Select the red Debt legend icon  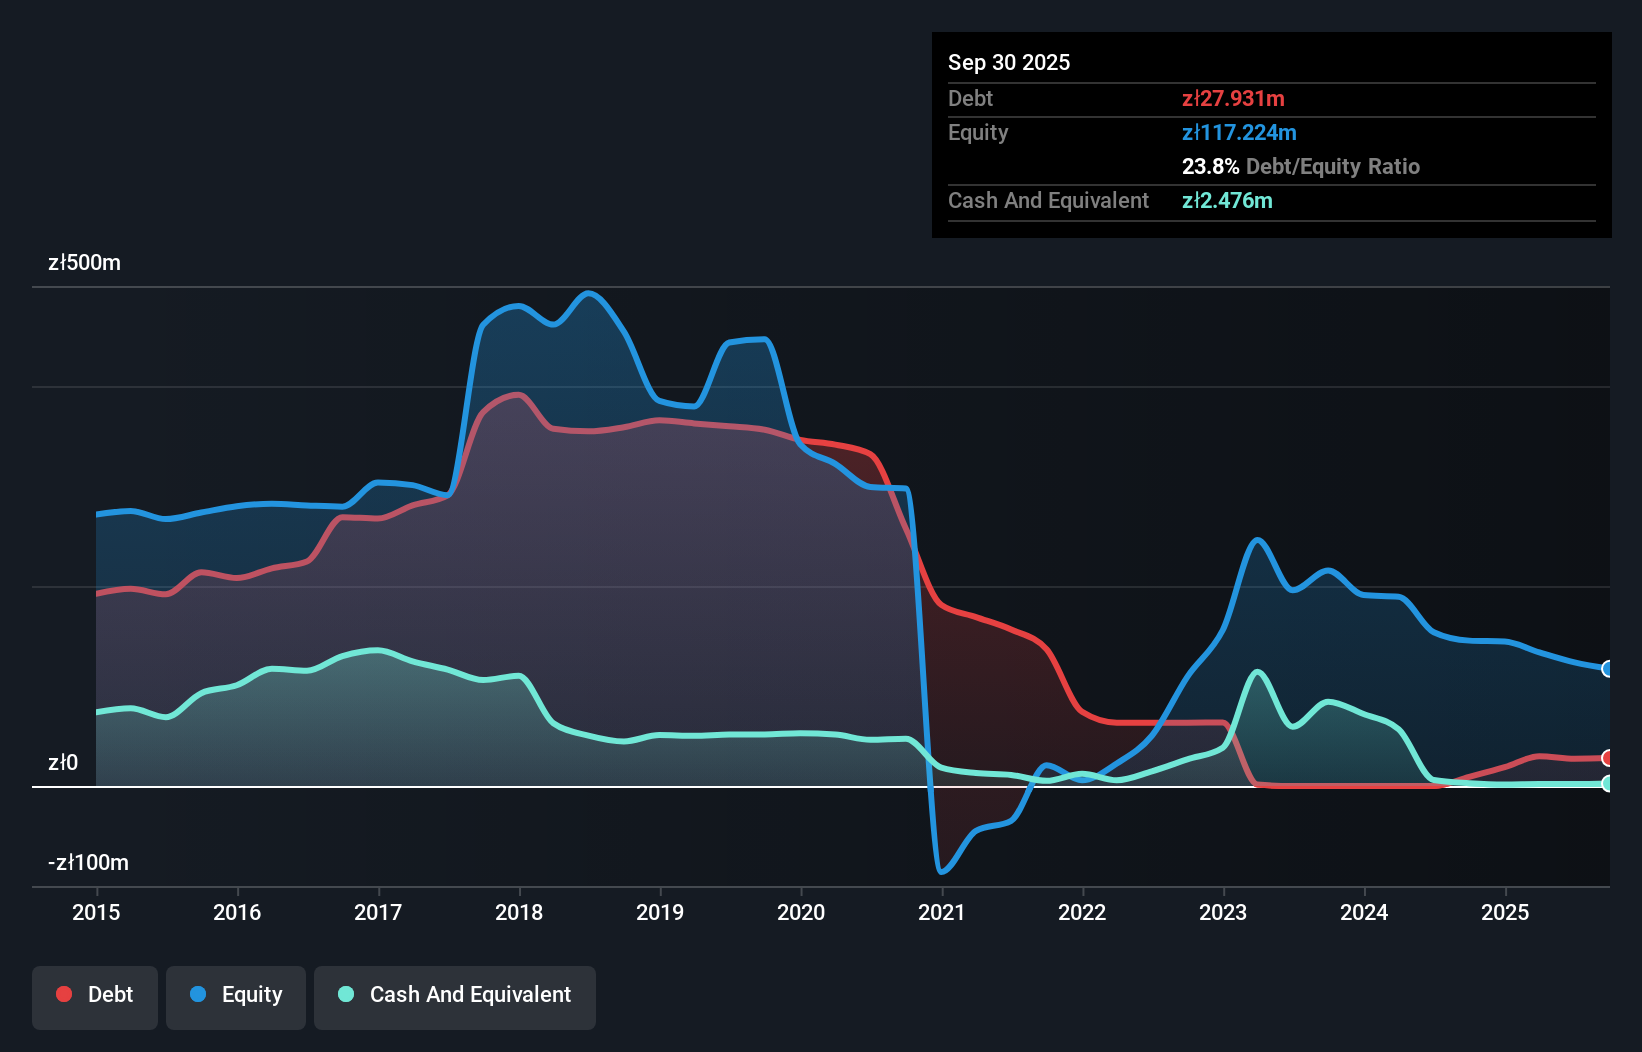63,994
